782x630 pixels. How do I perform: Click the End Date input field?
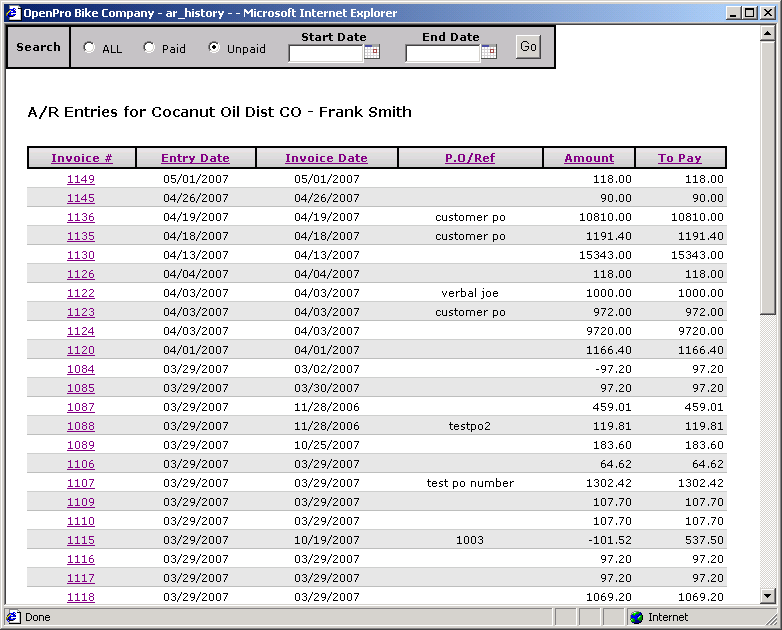(x=442, y=54)
